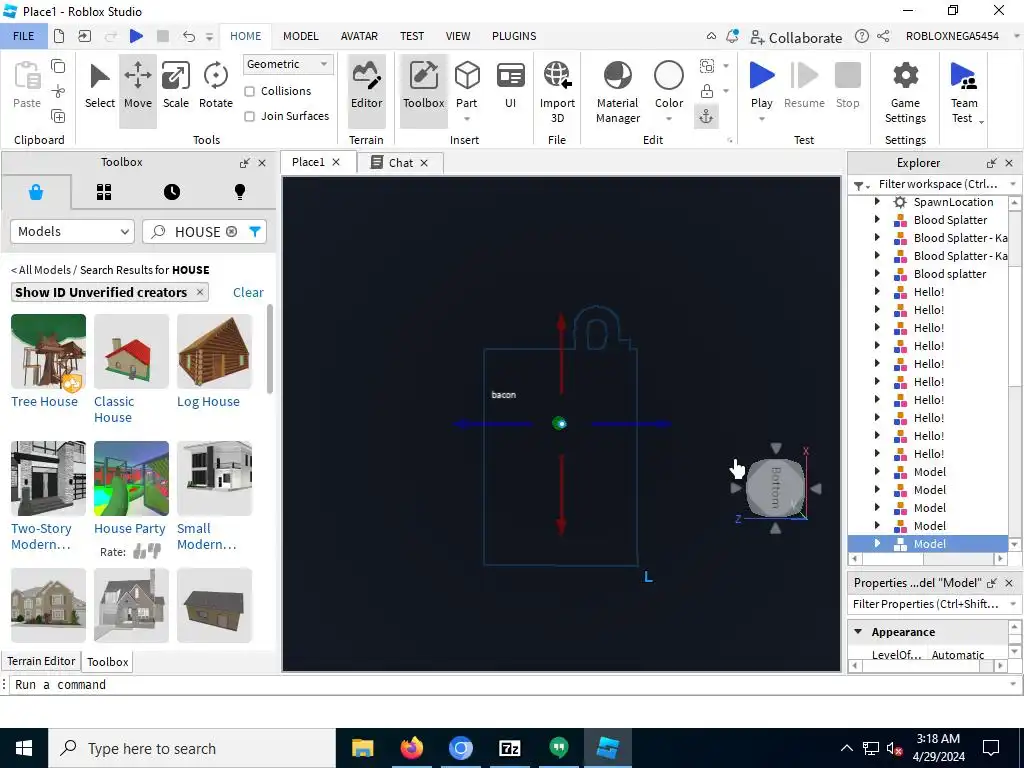Open File Explorer from the taskbar
Image resolution: width=1024 pixels, height=768 pixels.
pyautogui.click(x=362, y=748)
